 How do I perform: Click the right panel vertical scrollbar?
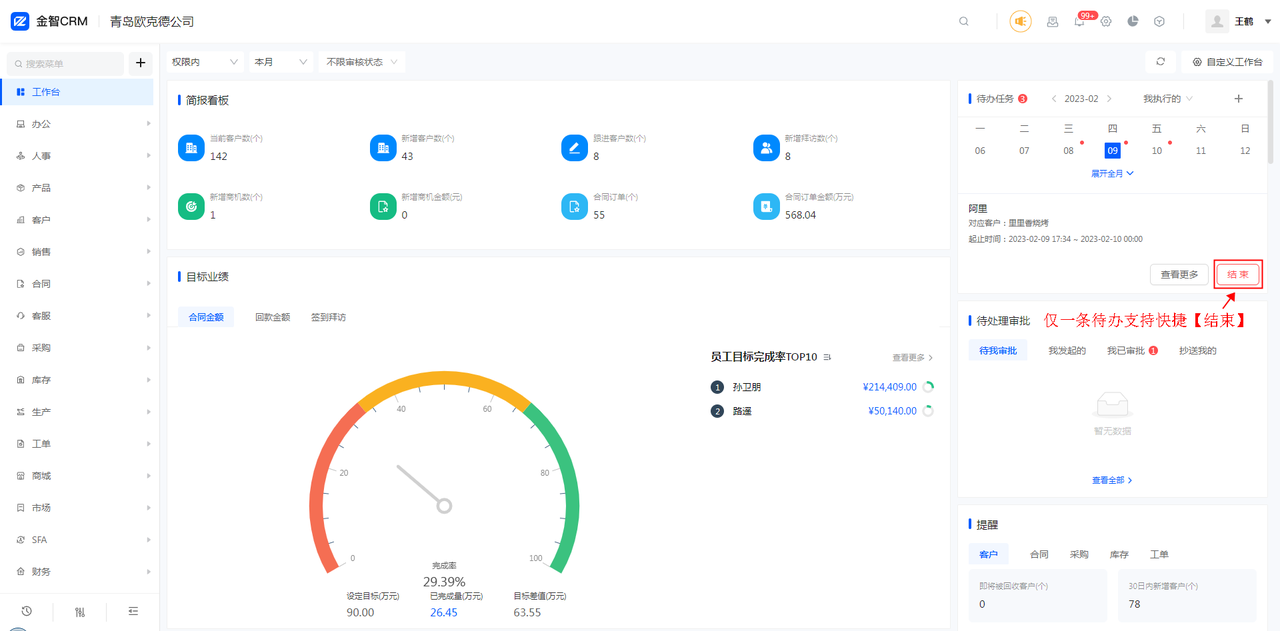pyautogui.click(x=1271, y=123)
